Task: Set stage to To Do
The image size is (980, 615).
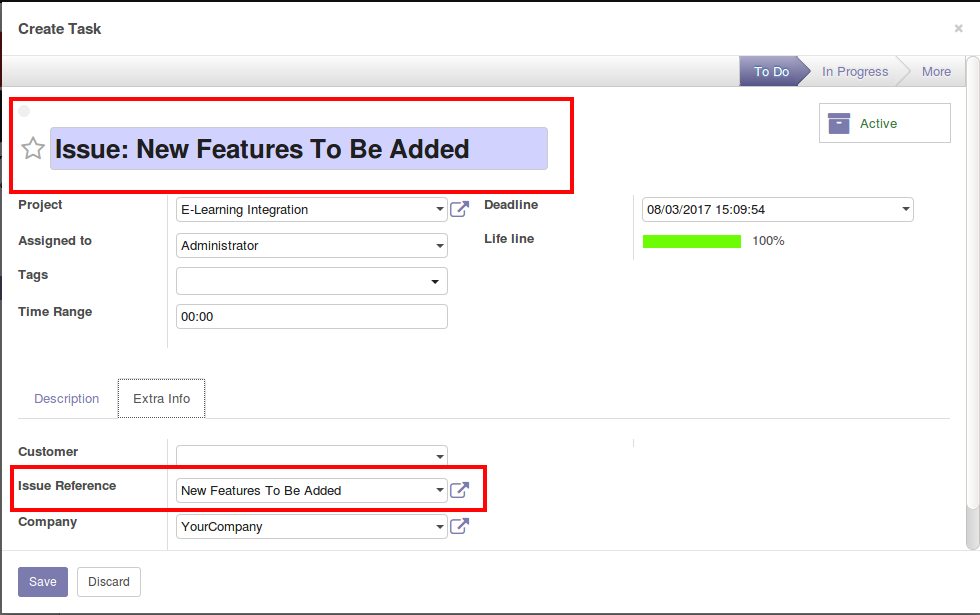Action: tap(771, 71)
